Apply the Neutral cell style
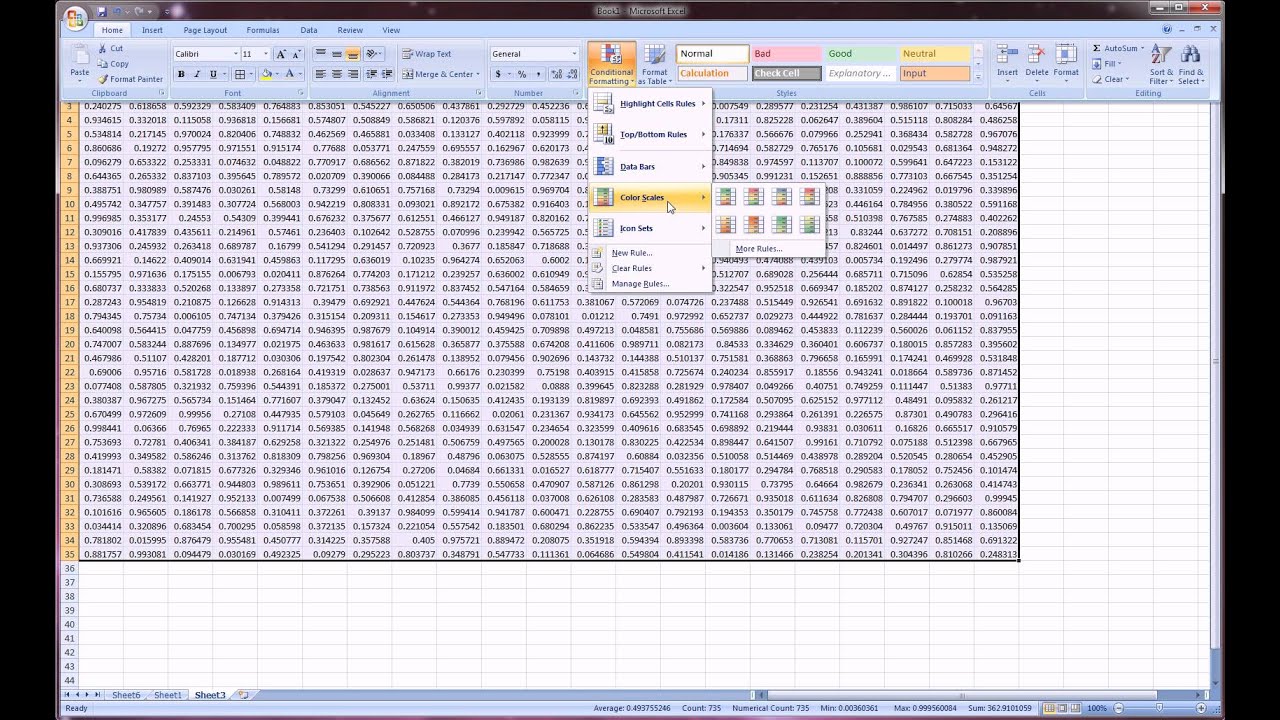Viewport: 1280px width, 720px height. (x=933, y=54)
